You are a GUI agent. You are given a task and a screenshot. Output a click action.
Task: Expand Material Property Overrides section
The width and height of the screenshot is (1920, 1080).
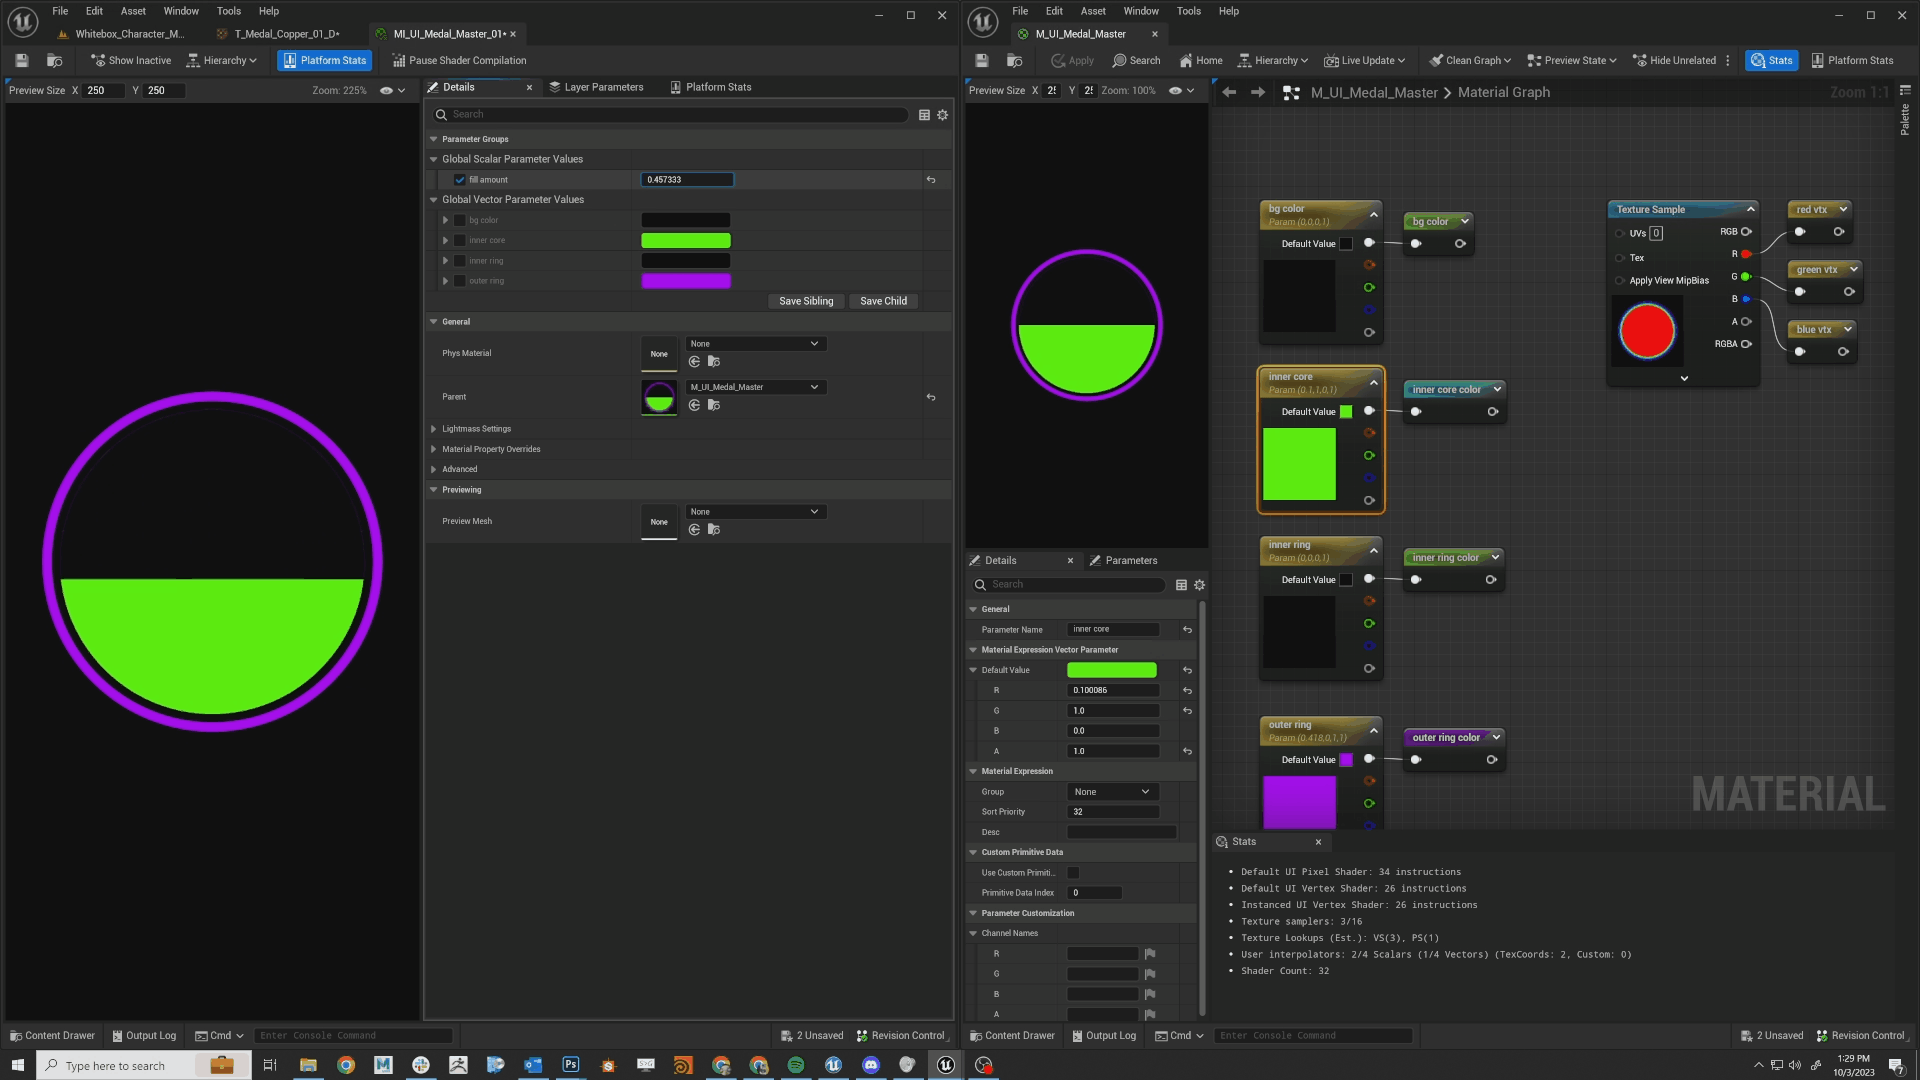[434, 449]
